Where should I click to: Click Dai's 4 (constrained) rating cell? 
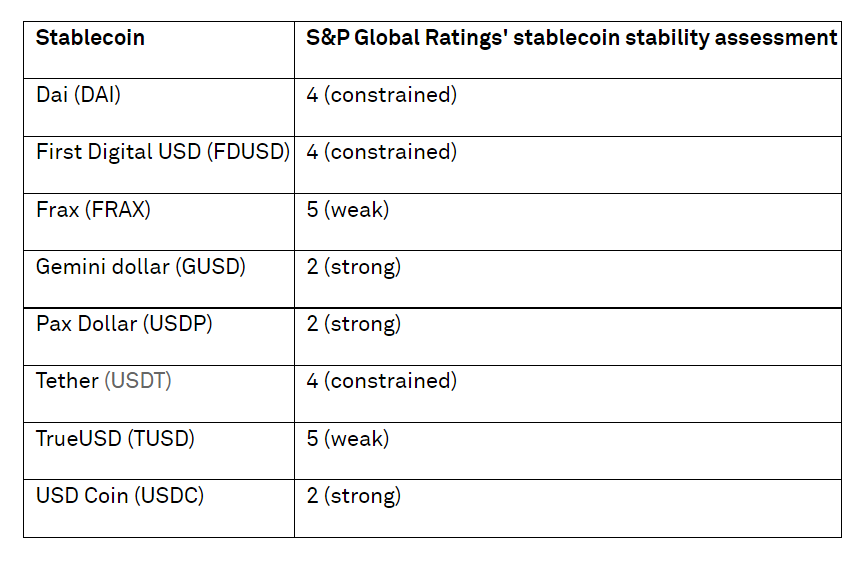381,96
